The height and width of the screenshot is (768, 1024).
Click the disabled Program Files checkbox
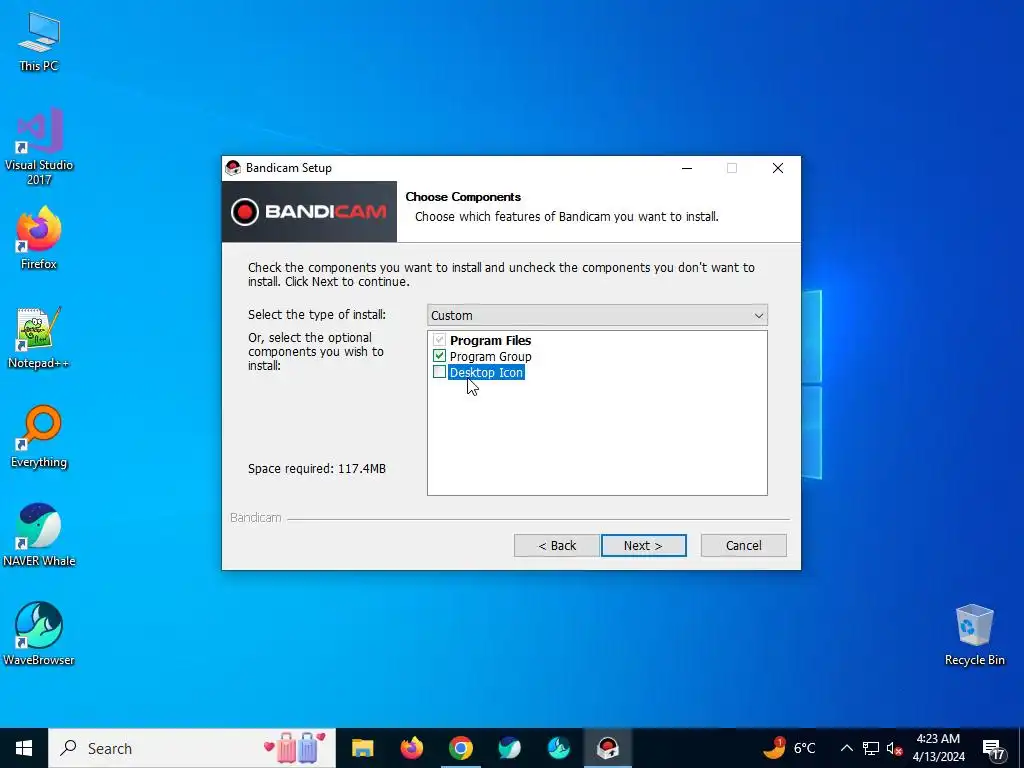(x=440, y=340)
